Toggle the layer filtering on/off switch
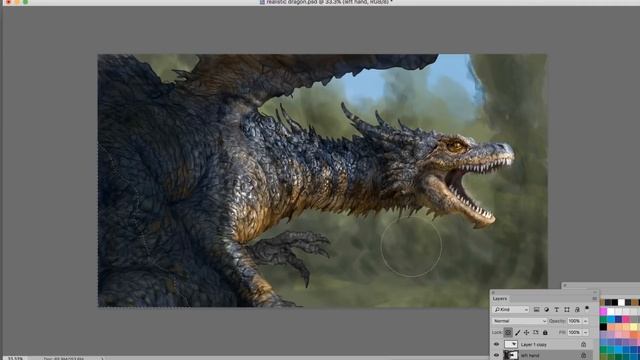This screenshot has width=640, height=360. (587, 308)
